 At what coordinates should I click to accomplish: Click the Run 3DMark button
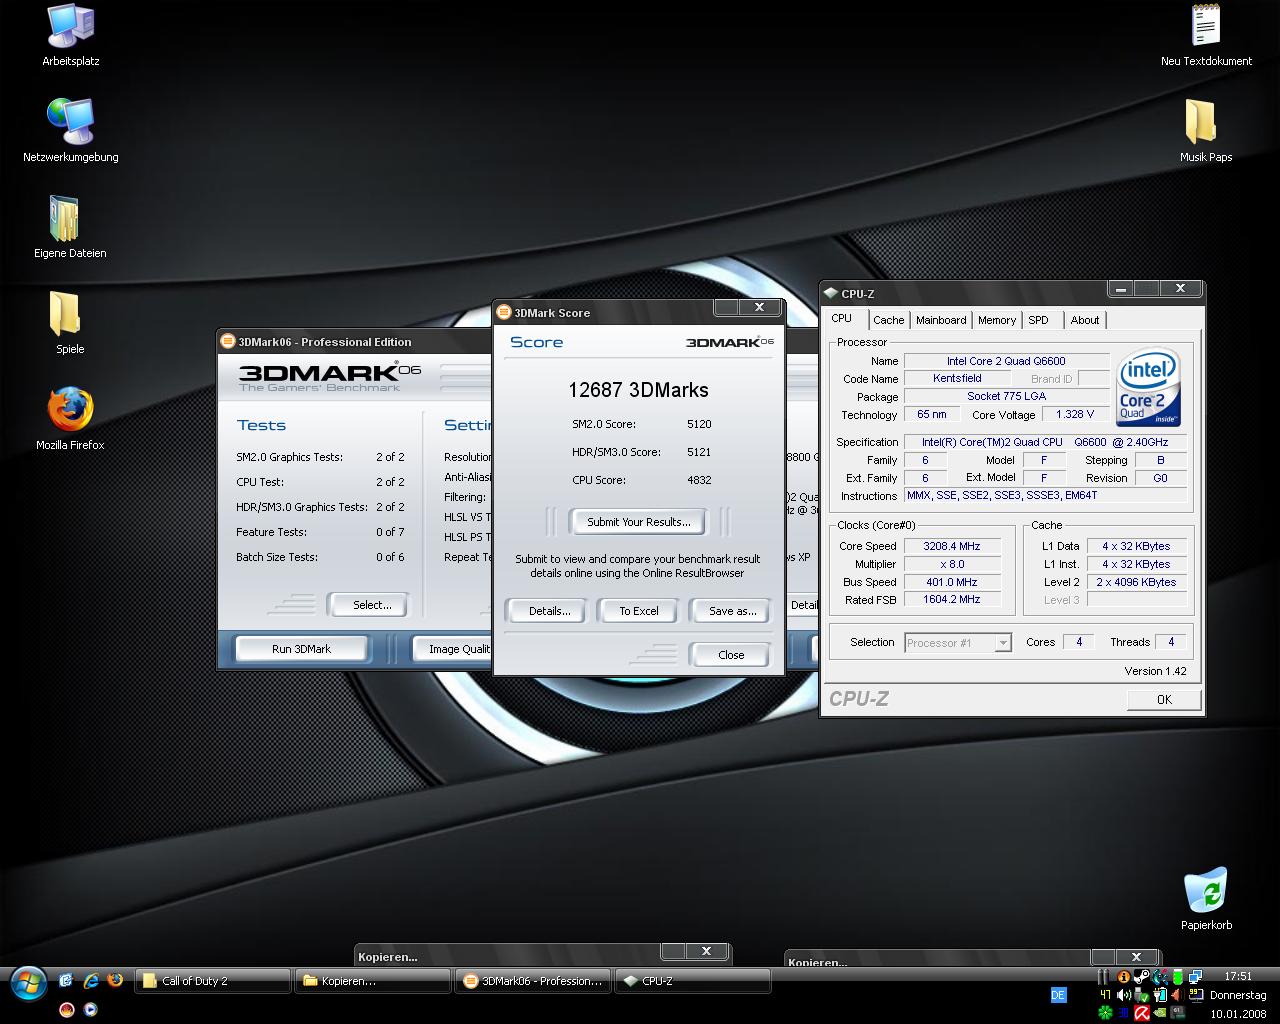(x=301, y=649)
